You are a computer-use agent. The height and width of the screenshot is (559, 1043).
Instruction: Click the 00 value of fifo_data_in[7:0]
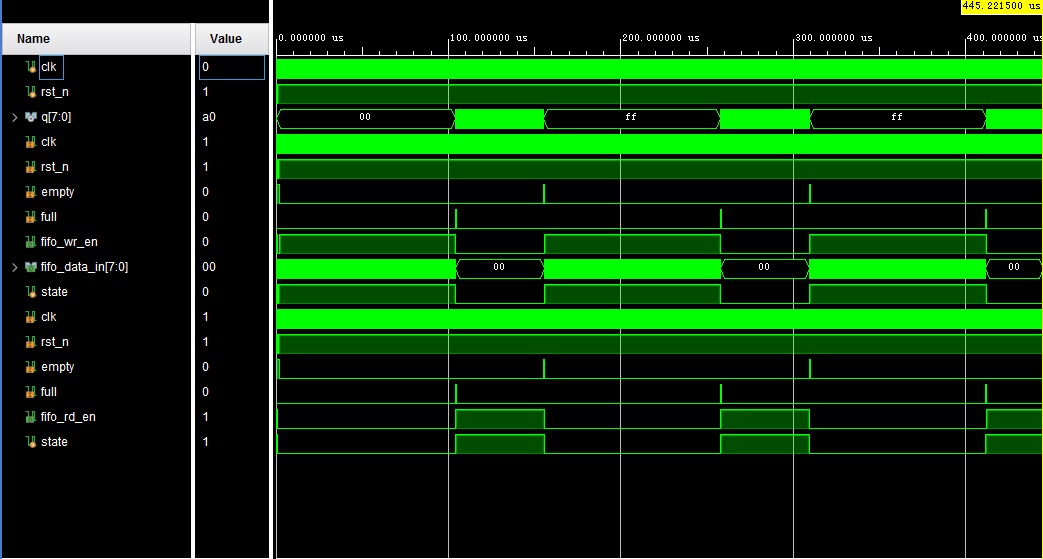pos(209,267)
